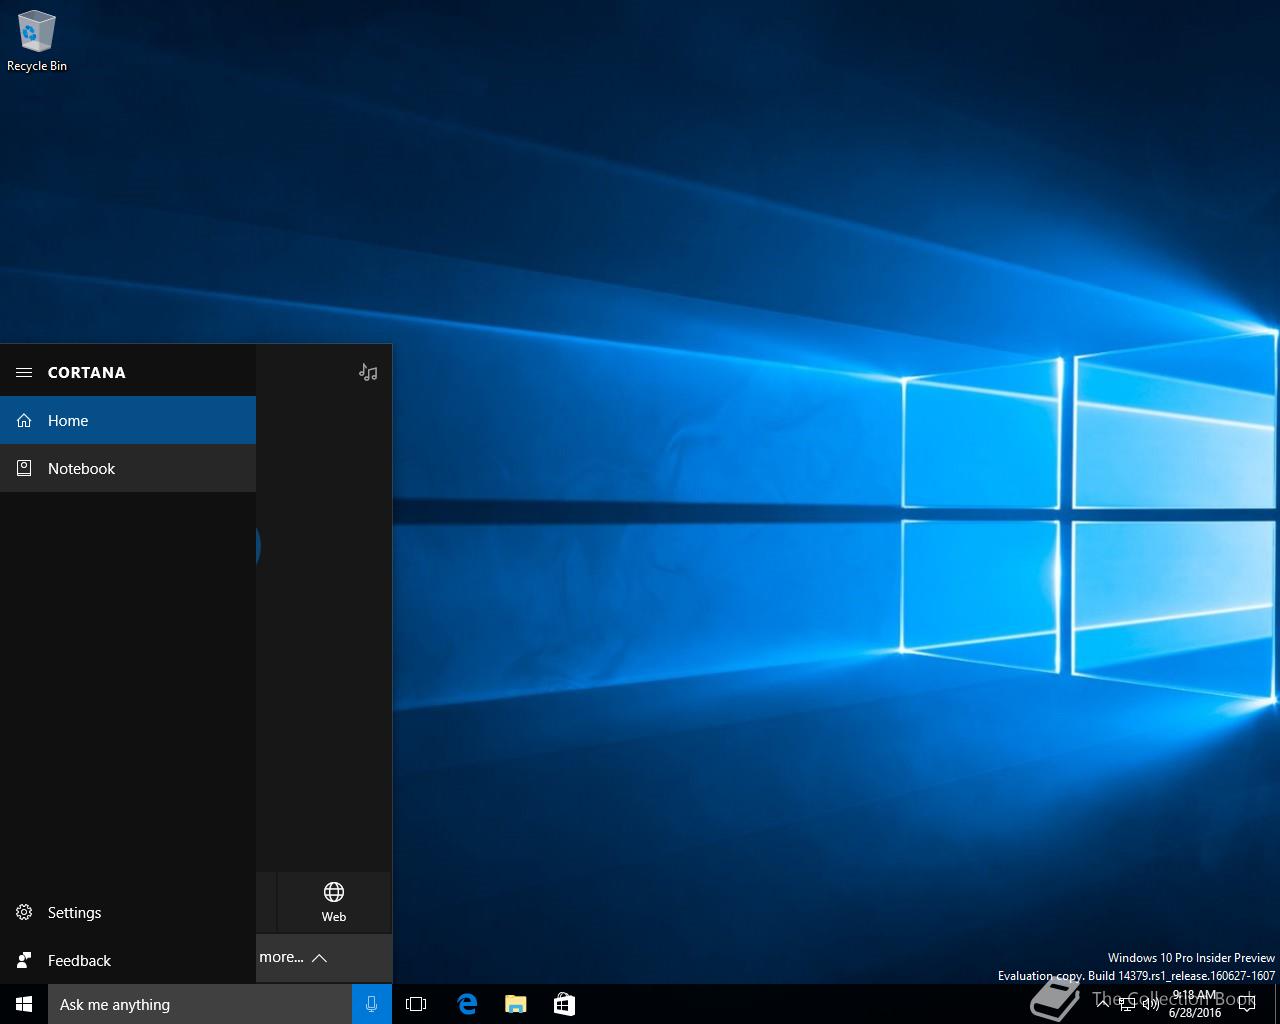Open the Action Center notifications icon
This screenshot has width=1280, height=1024.
(x=1246, y=1004)
